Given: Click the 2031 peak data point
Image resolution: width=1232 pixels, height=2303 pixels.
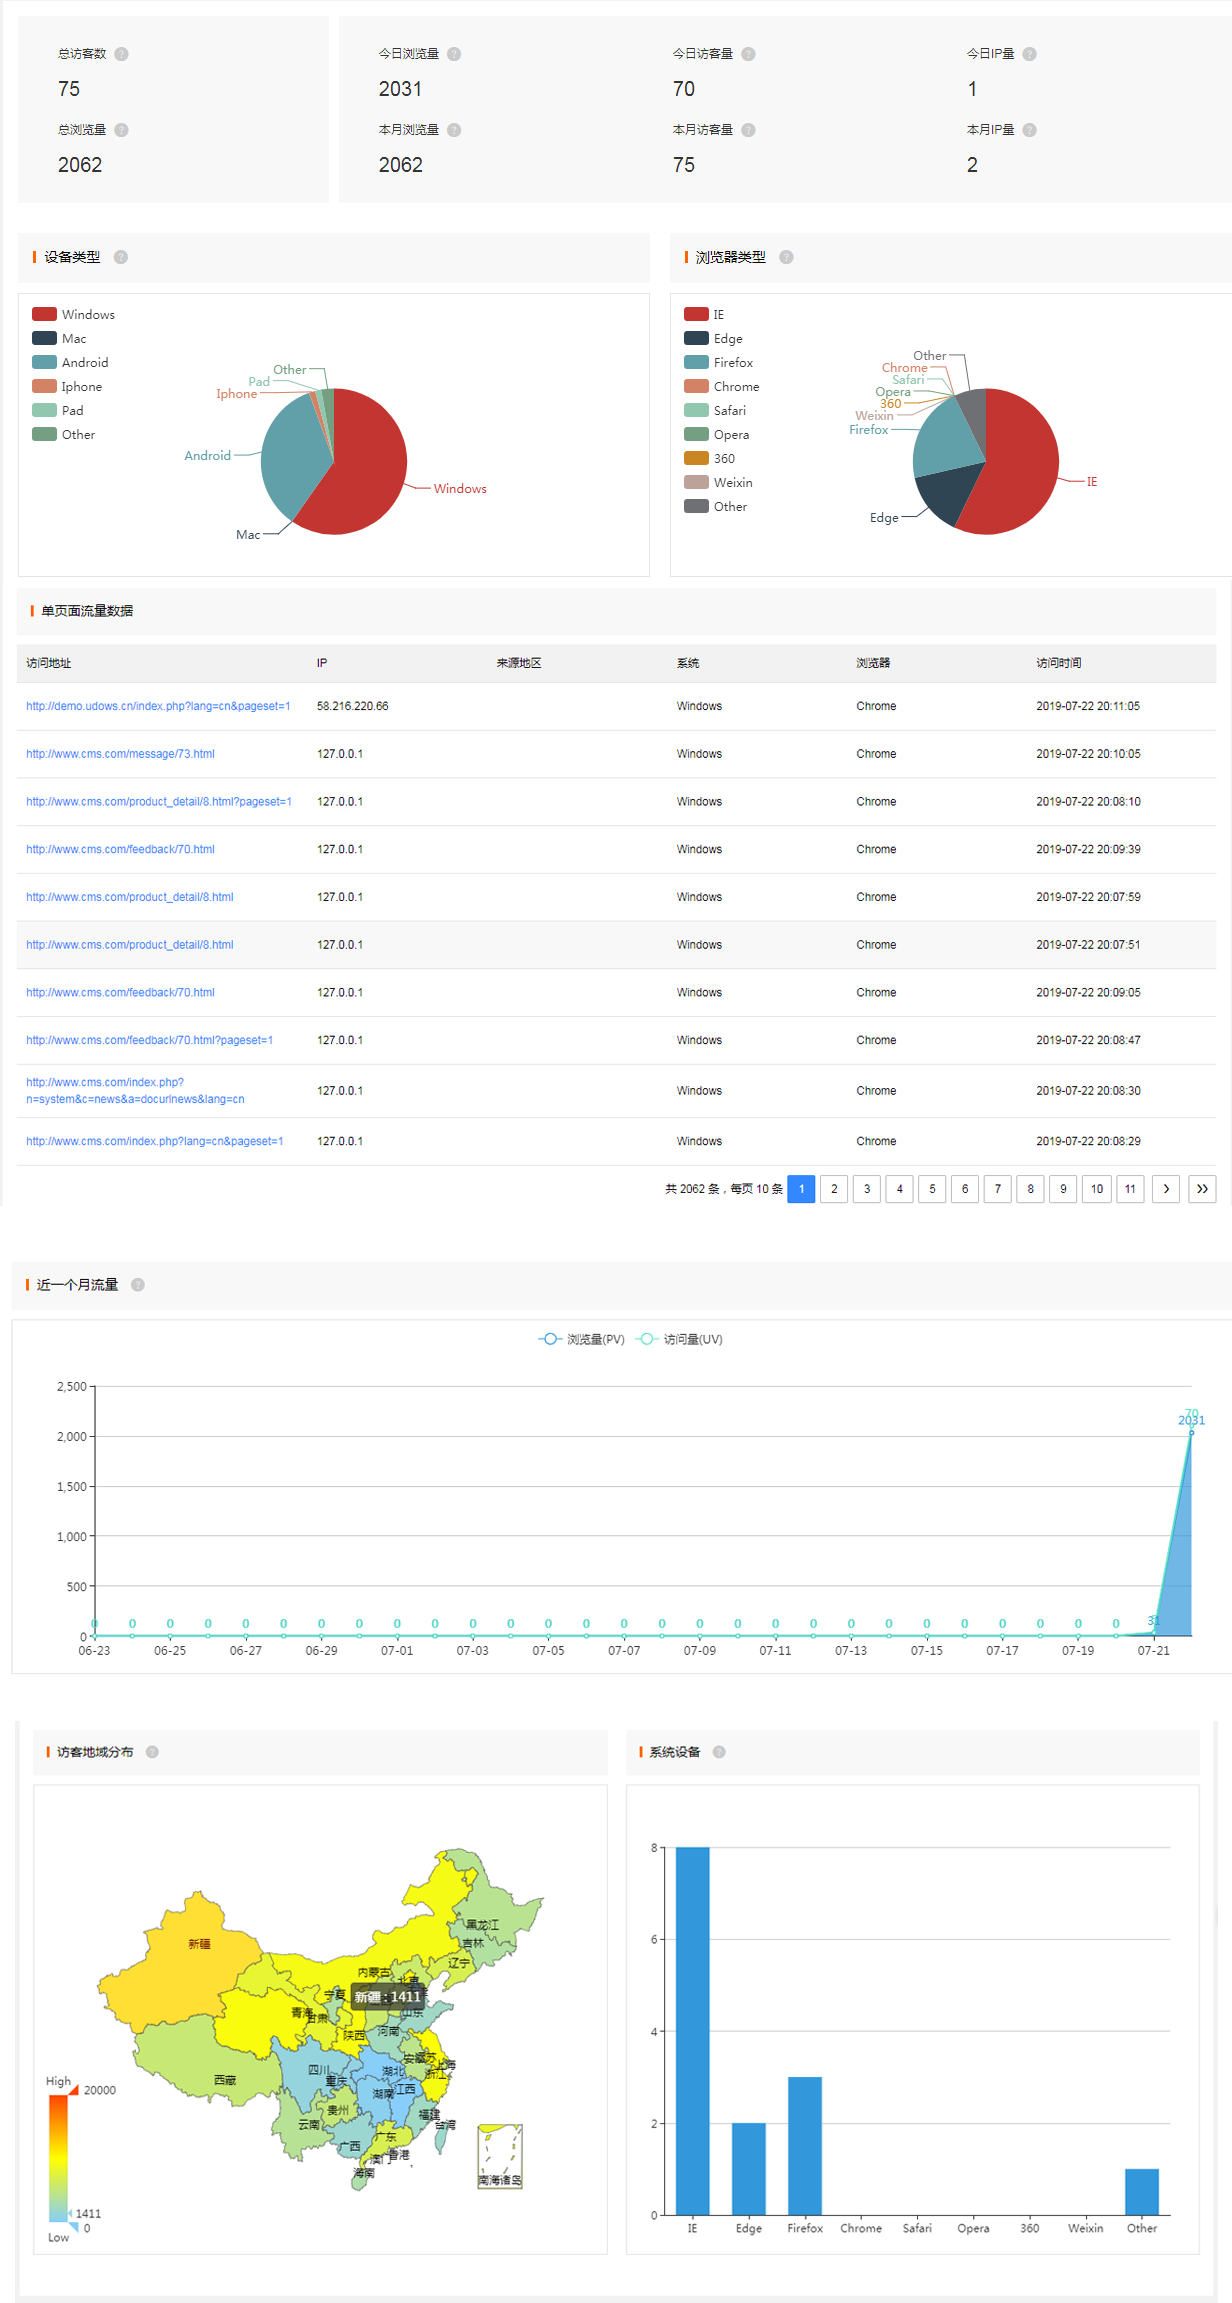Looking at the screenshot, I should pyautogui.click(x=1191, y=1432).
